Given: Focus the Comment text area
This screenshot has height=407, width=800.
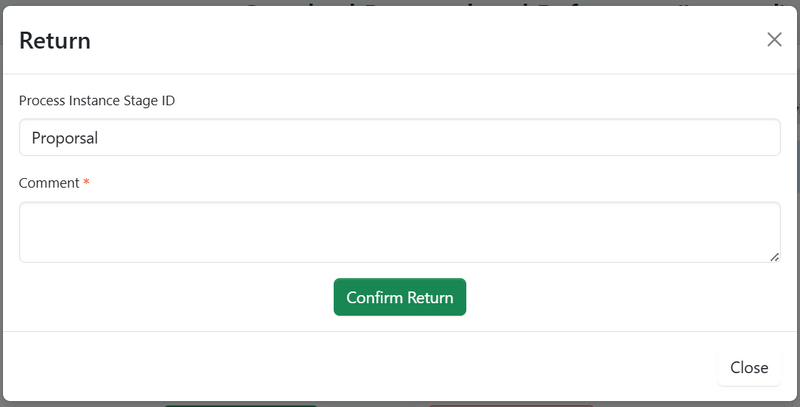Looking at the screenshot, I should pyautogui.click(x=400, y=232).
